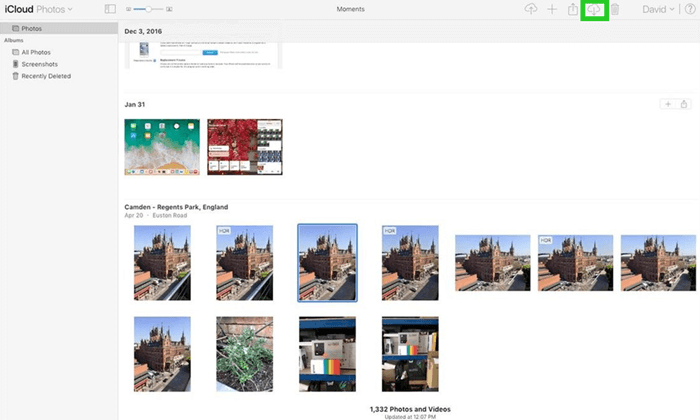Click the iPad home screen screenshot thumbnail
Screen dimensions: 700x420
(162, 147)
